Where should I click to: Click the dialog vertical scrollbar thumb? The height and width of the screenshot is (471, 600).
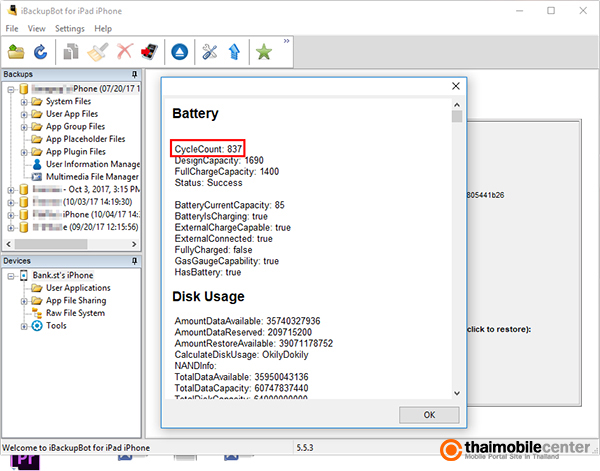click(x=457, y=117)
